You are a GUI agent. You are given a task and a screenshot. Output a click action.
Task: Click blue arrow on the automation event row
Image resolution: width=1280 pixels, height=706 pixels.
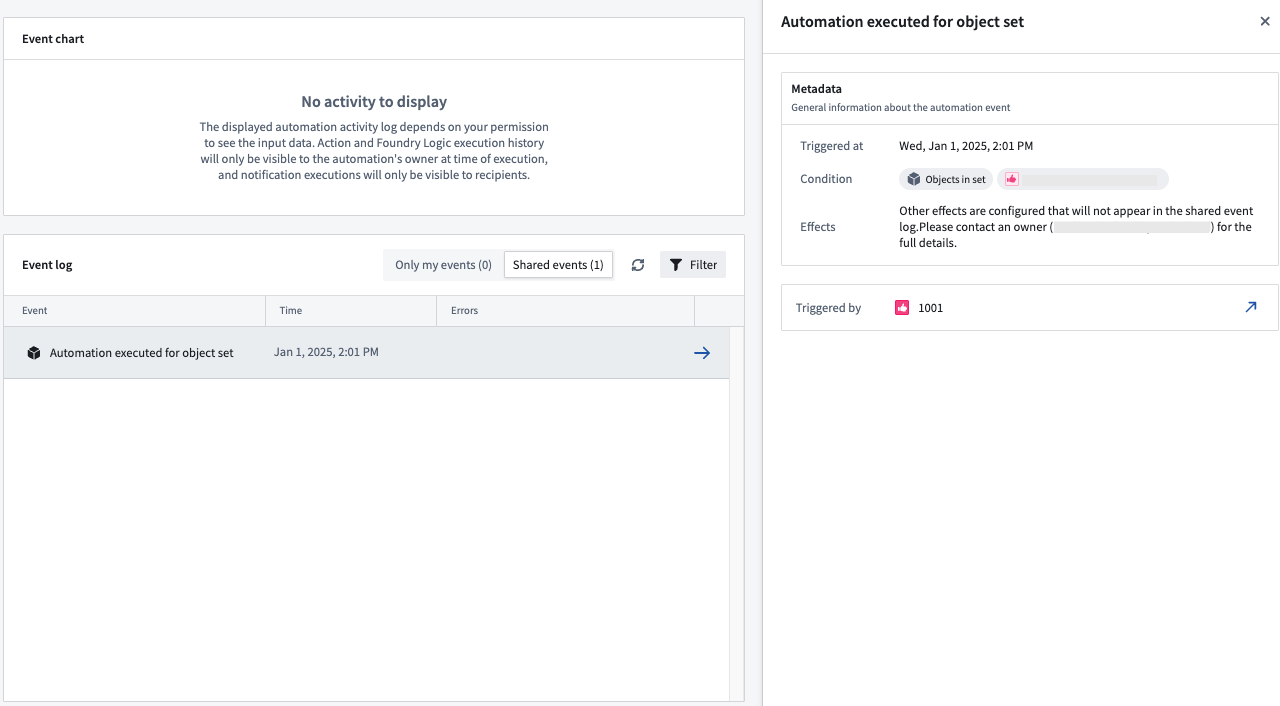702,353
